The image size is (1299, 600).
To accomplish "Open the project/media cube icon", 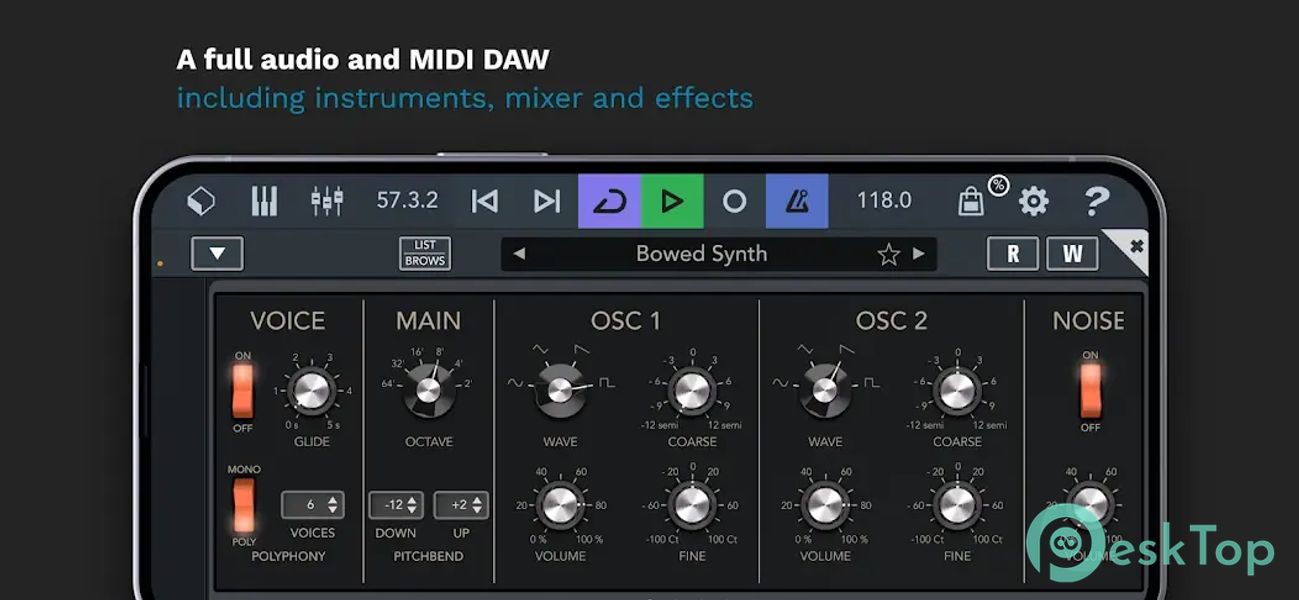I will coord(201,202).
